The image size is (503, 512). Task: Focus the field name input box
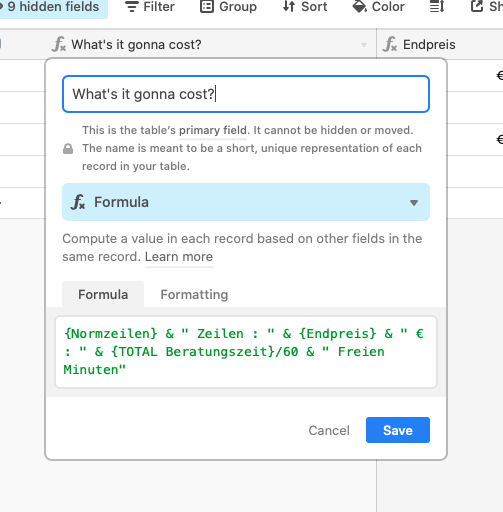[246, 94]
